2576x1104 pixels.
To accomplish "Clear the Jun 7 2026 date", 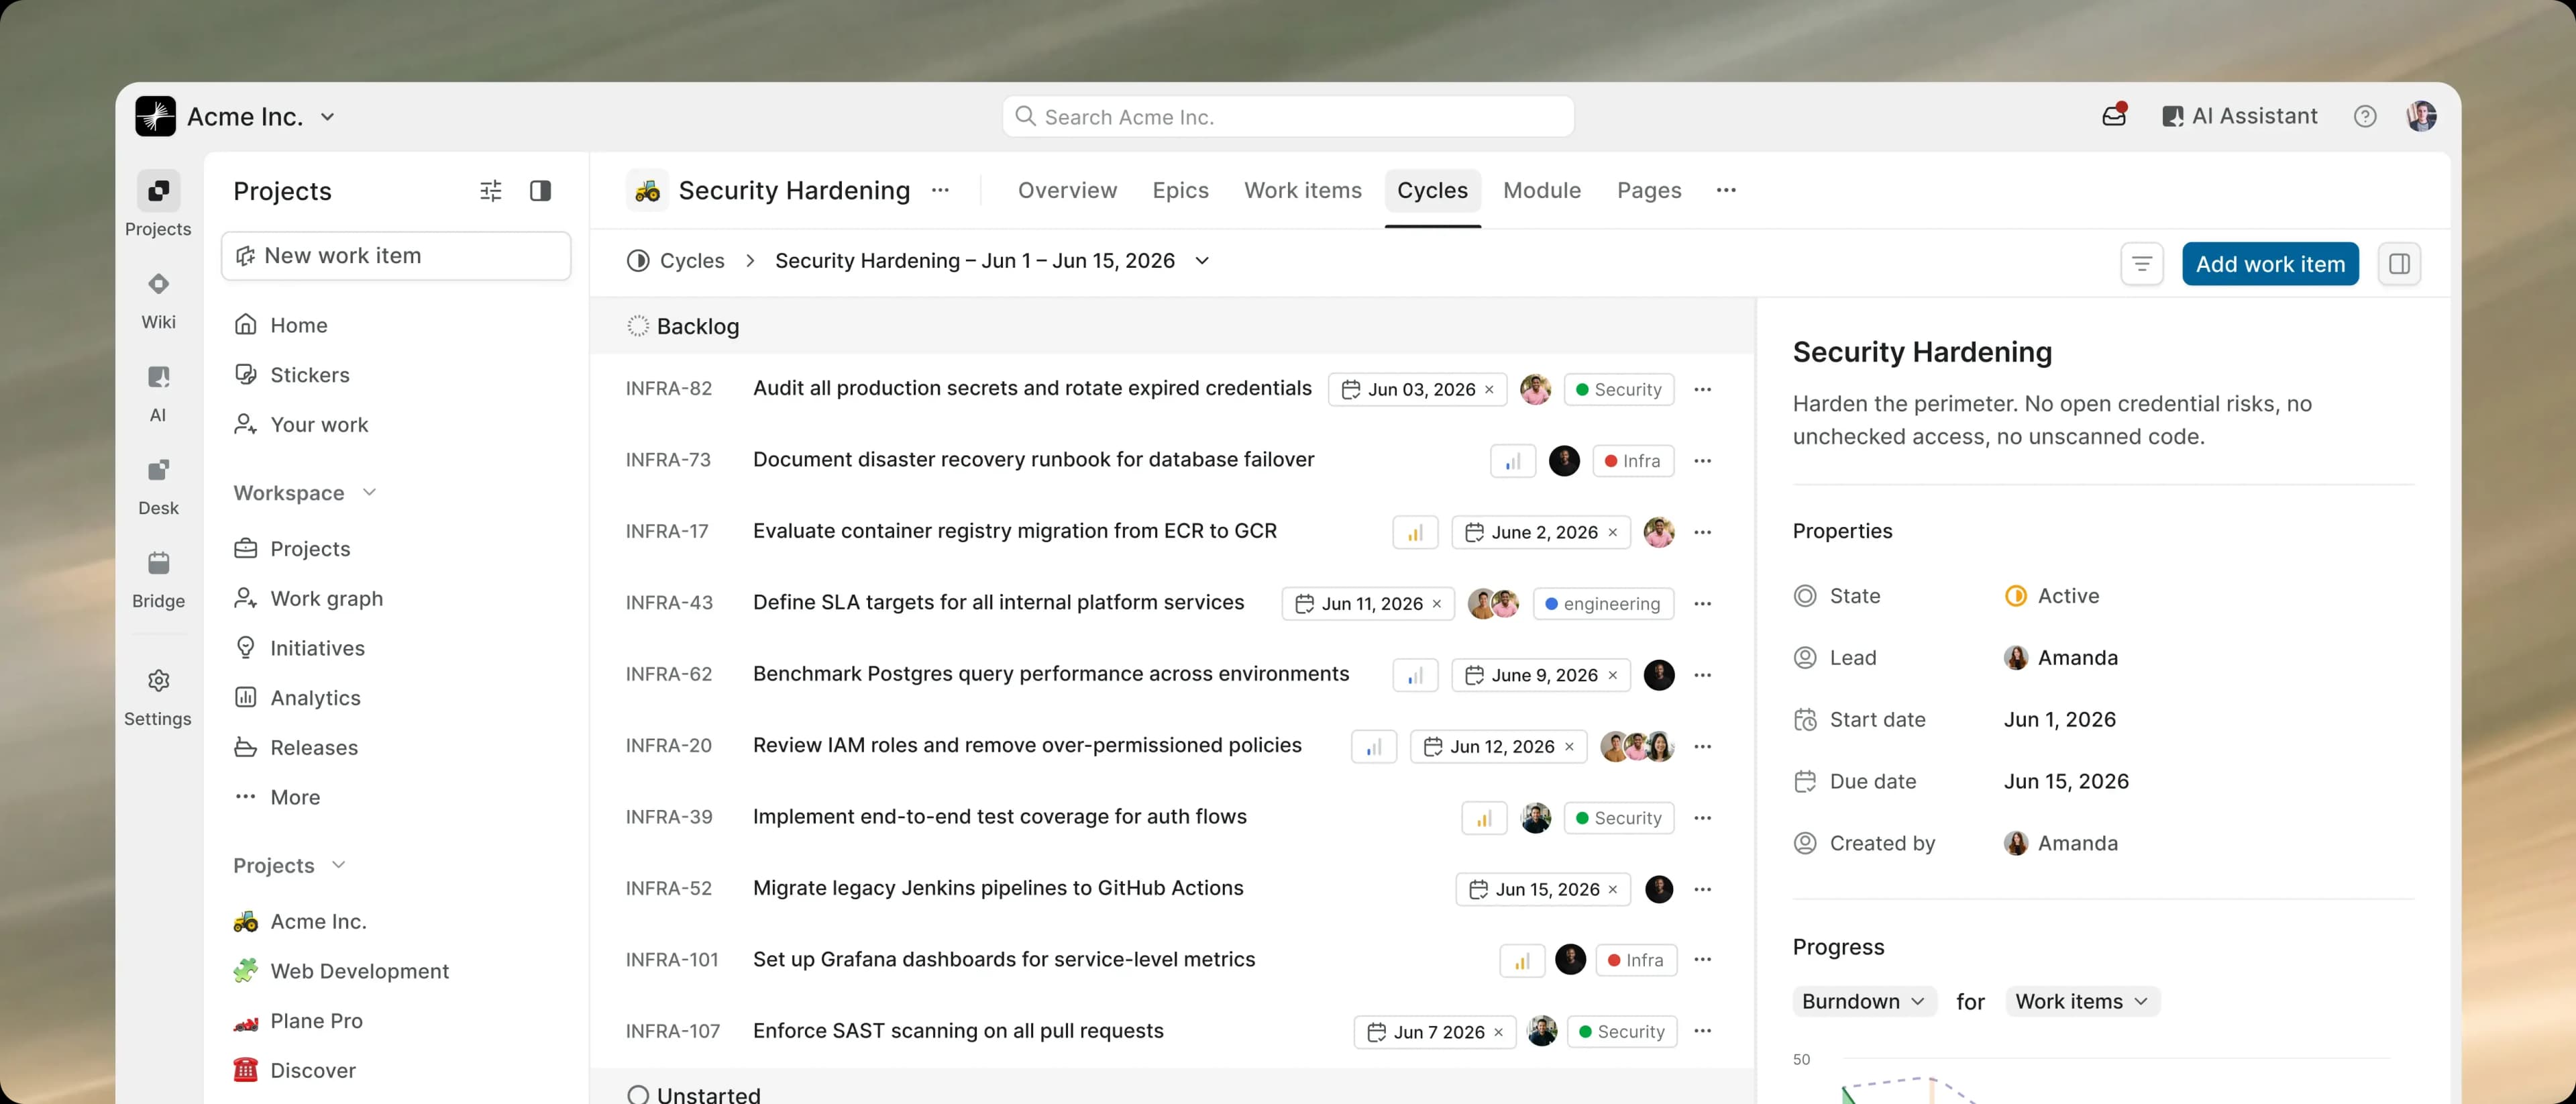I will [x=1498, y=1032].
